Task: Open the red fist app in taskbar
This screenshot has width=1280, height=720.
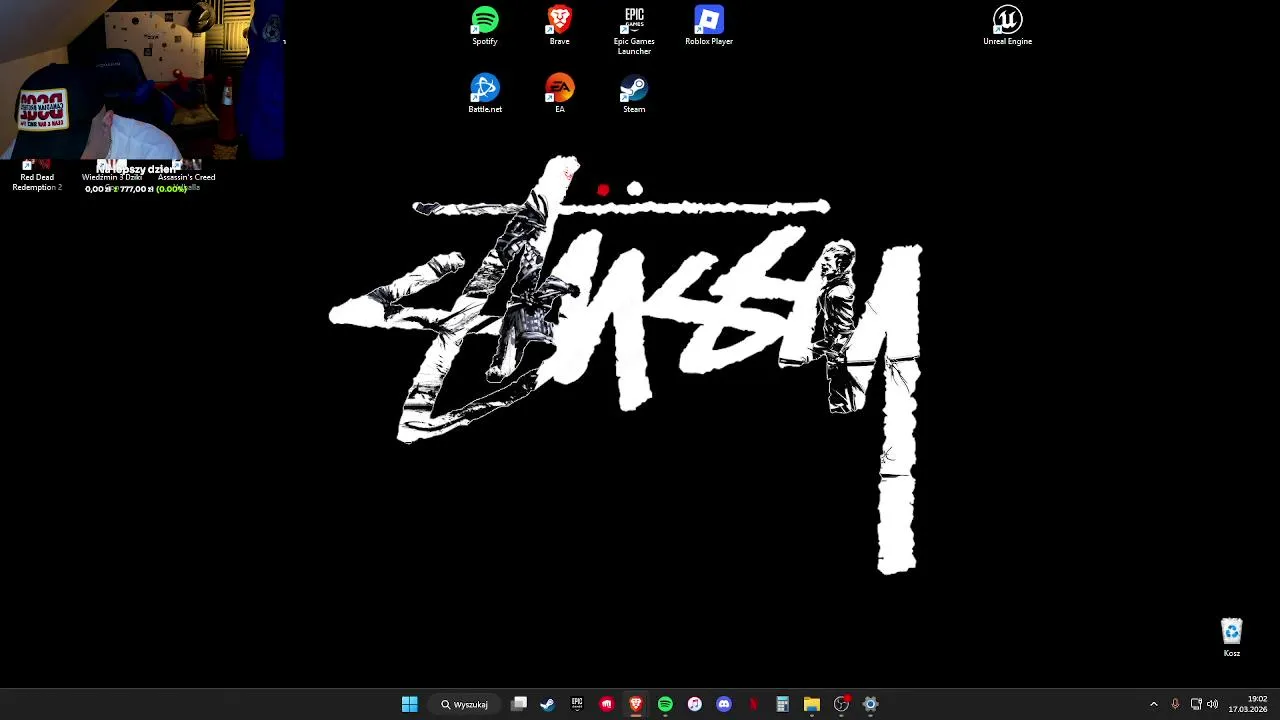Action: tap(606, 704)
